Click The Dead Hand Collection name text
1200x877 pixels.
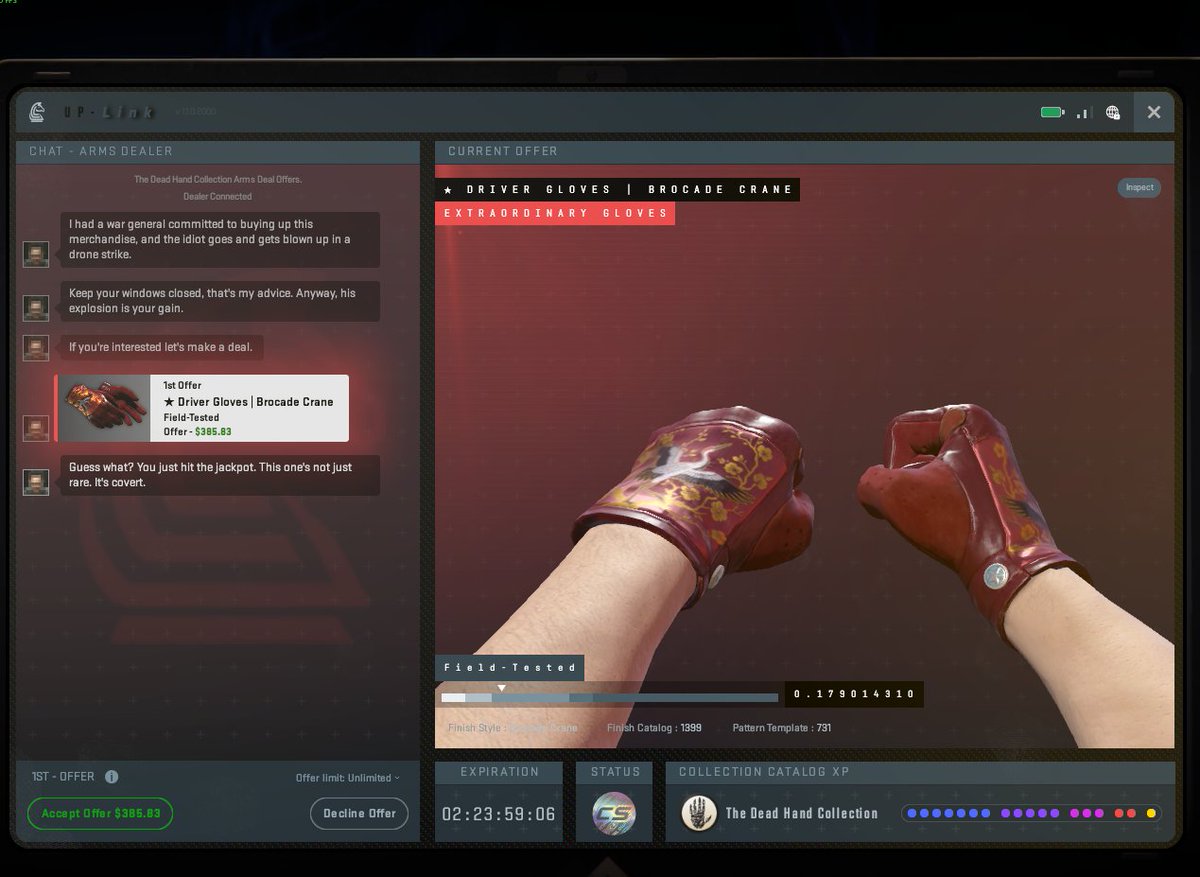[801, 813]
